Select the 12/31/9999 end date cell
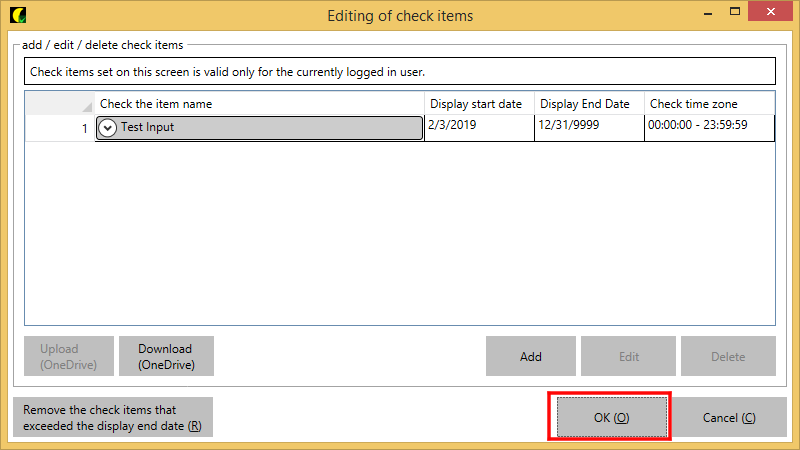The height and width of the screenshot is (450, 800). [589, 128]
